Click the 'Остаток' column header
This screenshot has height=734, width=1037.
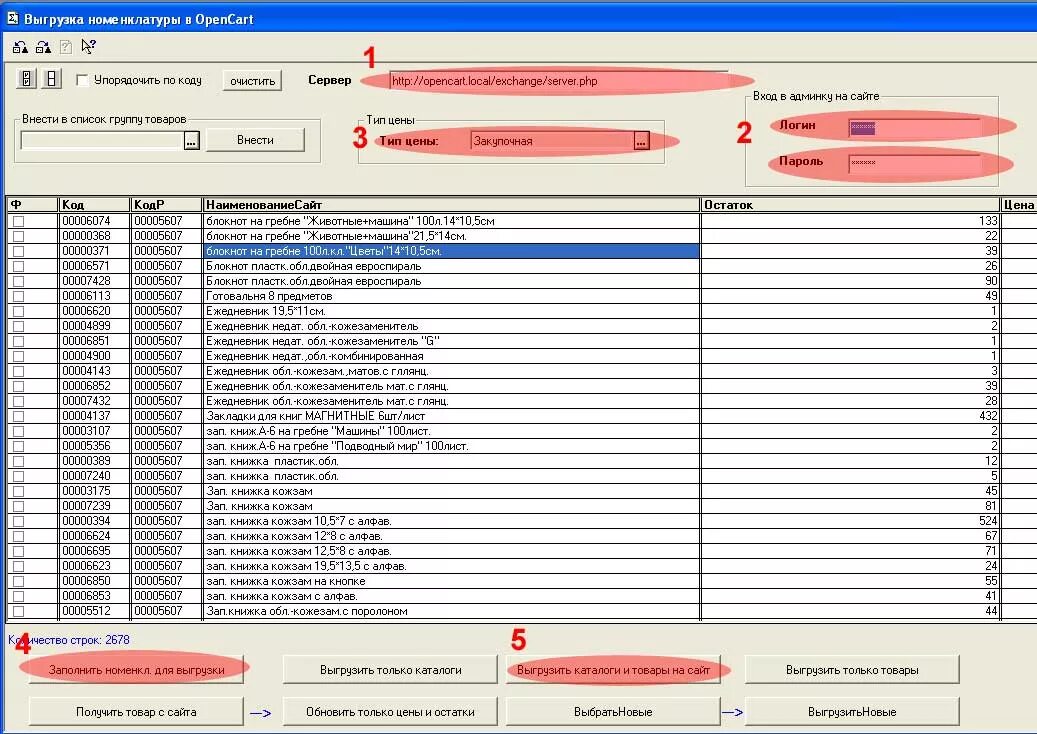[x=850, y=205]
